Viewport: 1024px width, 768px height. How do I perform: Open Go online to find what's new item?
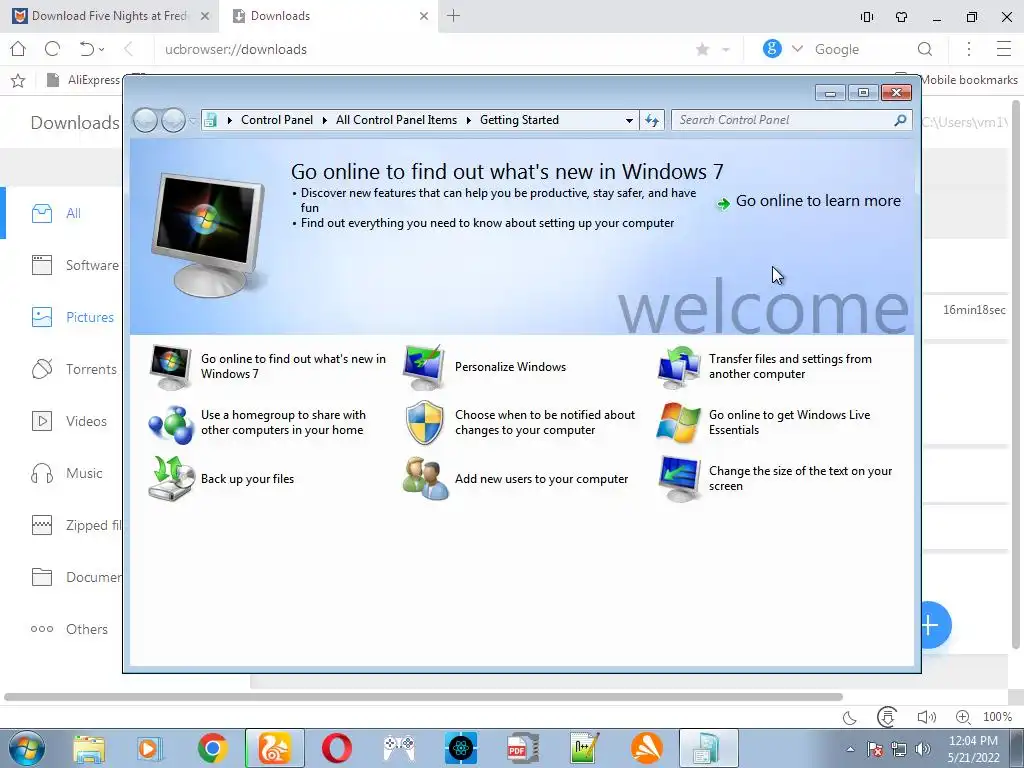pyautogui.click(x=268, y=366)
